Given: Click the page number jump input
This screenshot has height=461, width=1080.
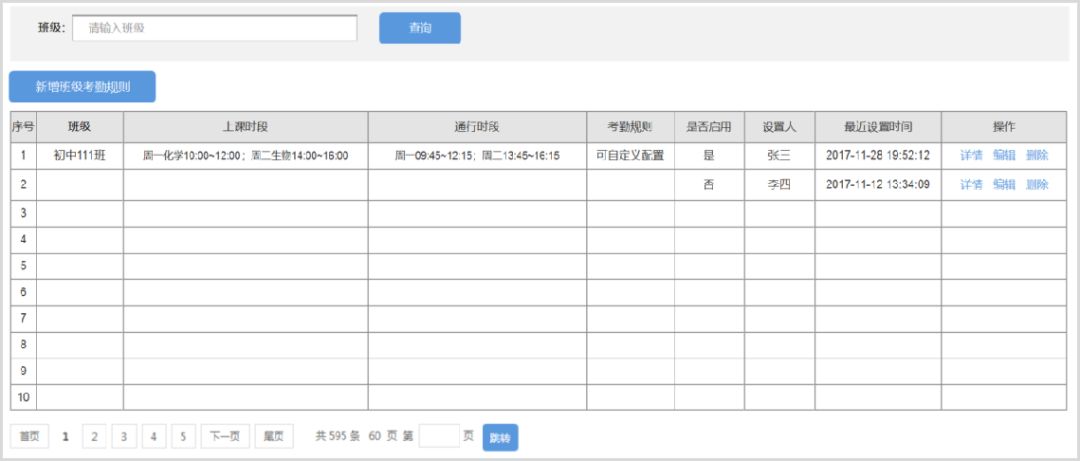Looking at the screenshot, I should (x=439, y=436).
